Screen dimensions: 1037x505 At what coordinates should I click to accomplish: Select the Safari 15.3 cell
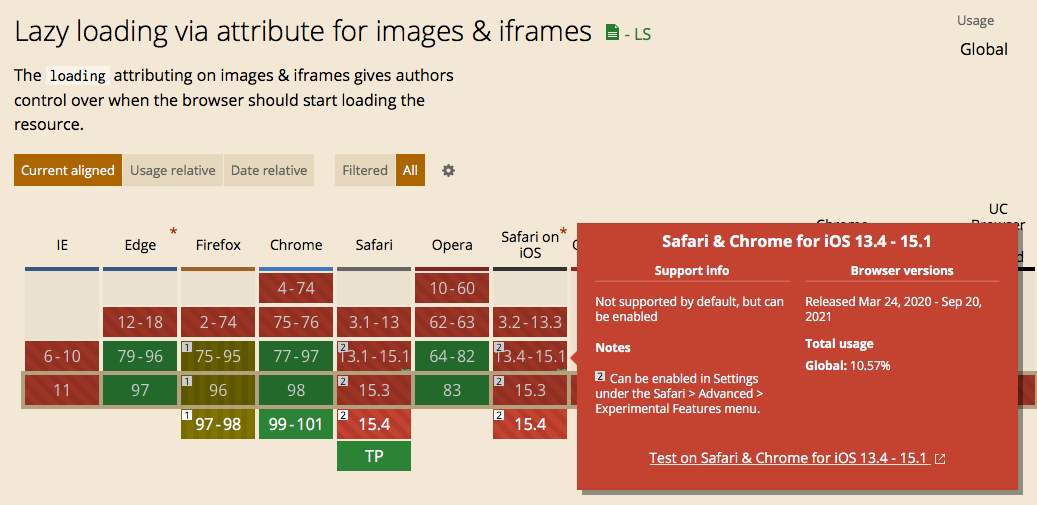pos(374,390)
